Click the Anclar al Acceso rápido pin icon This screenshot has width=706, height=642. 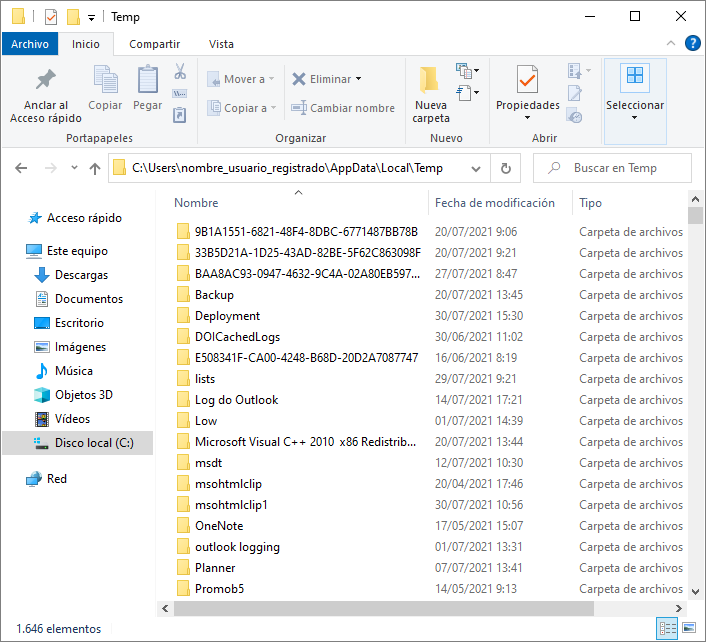pos(45,80)
